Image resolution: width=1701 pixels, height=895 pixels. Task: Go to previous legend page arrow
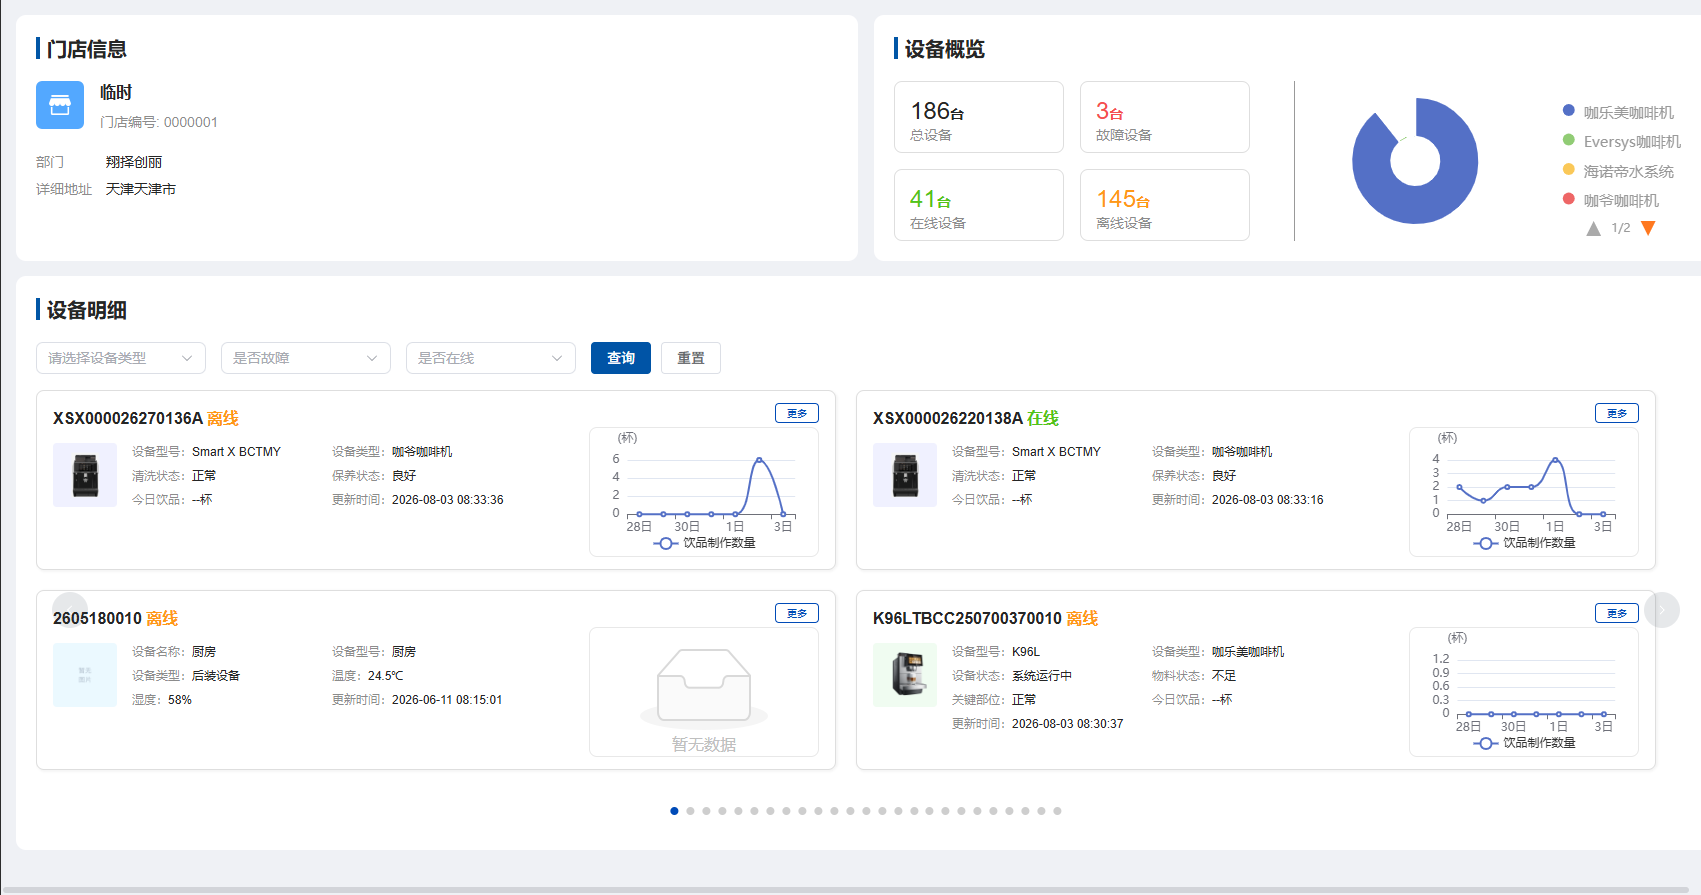(x=1593, y=228)
